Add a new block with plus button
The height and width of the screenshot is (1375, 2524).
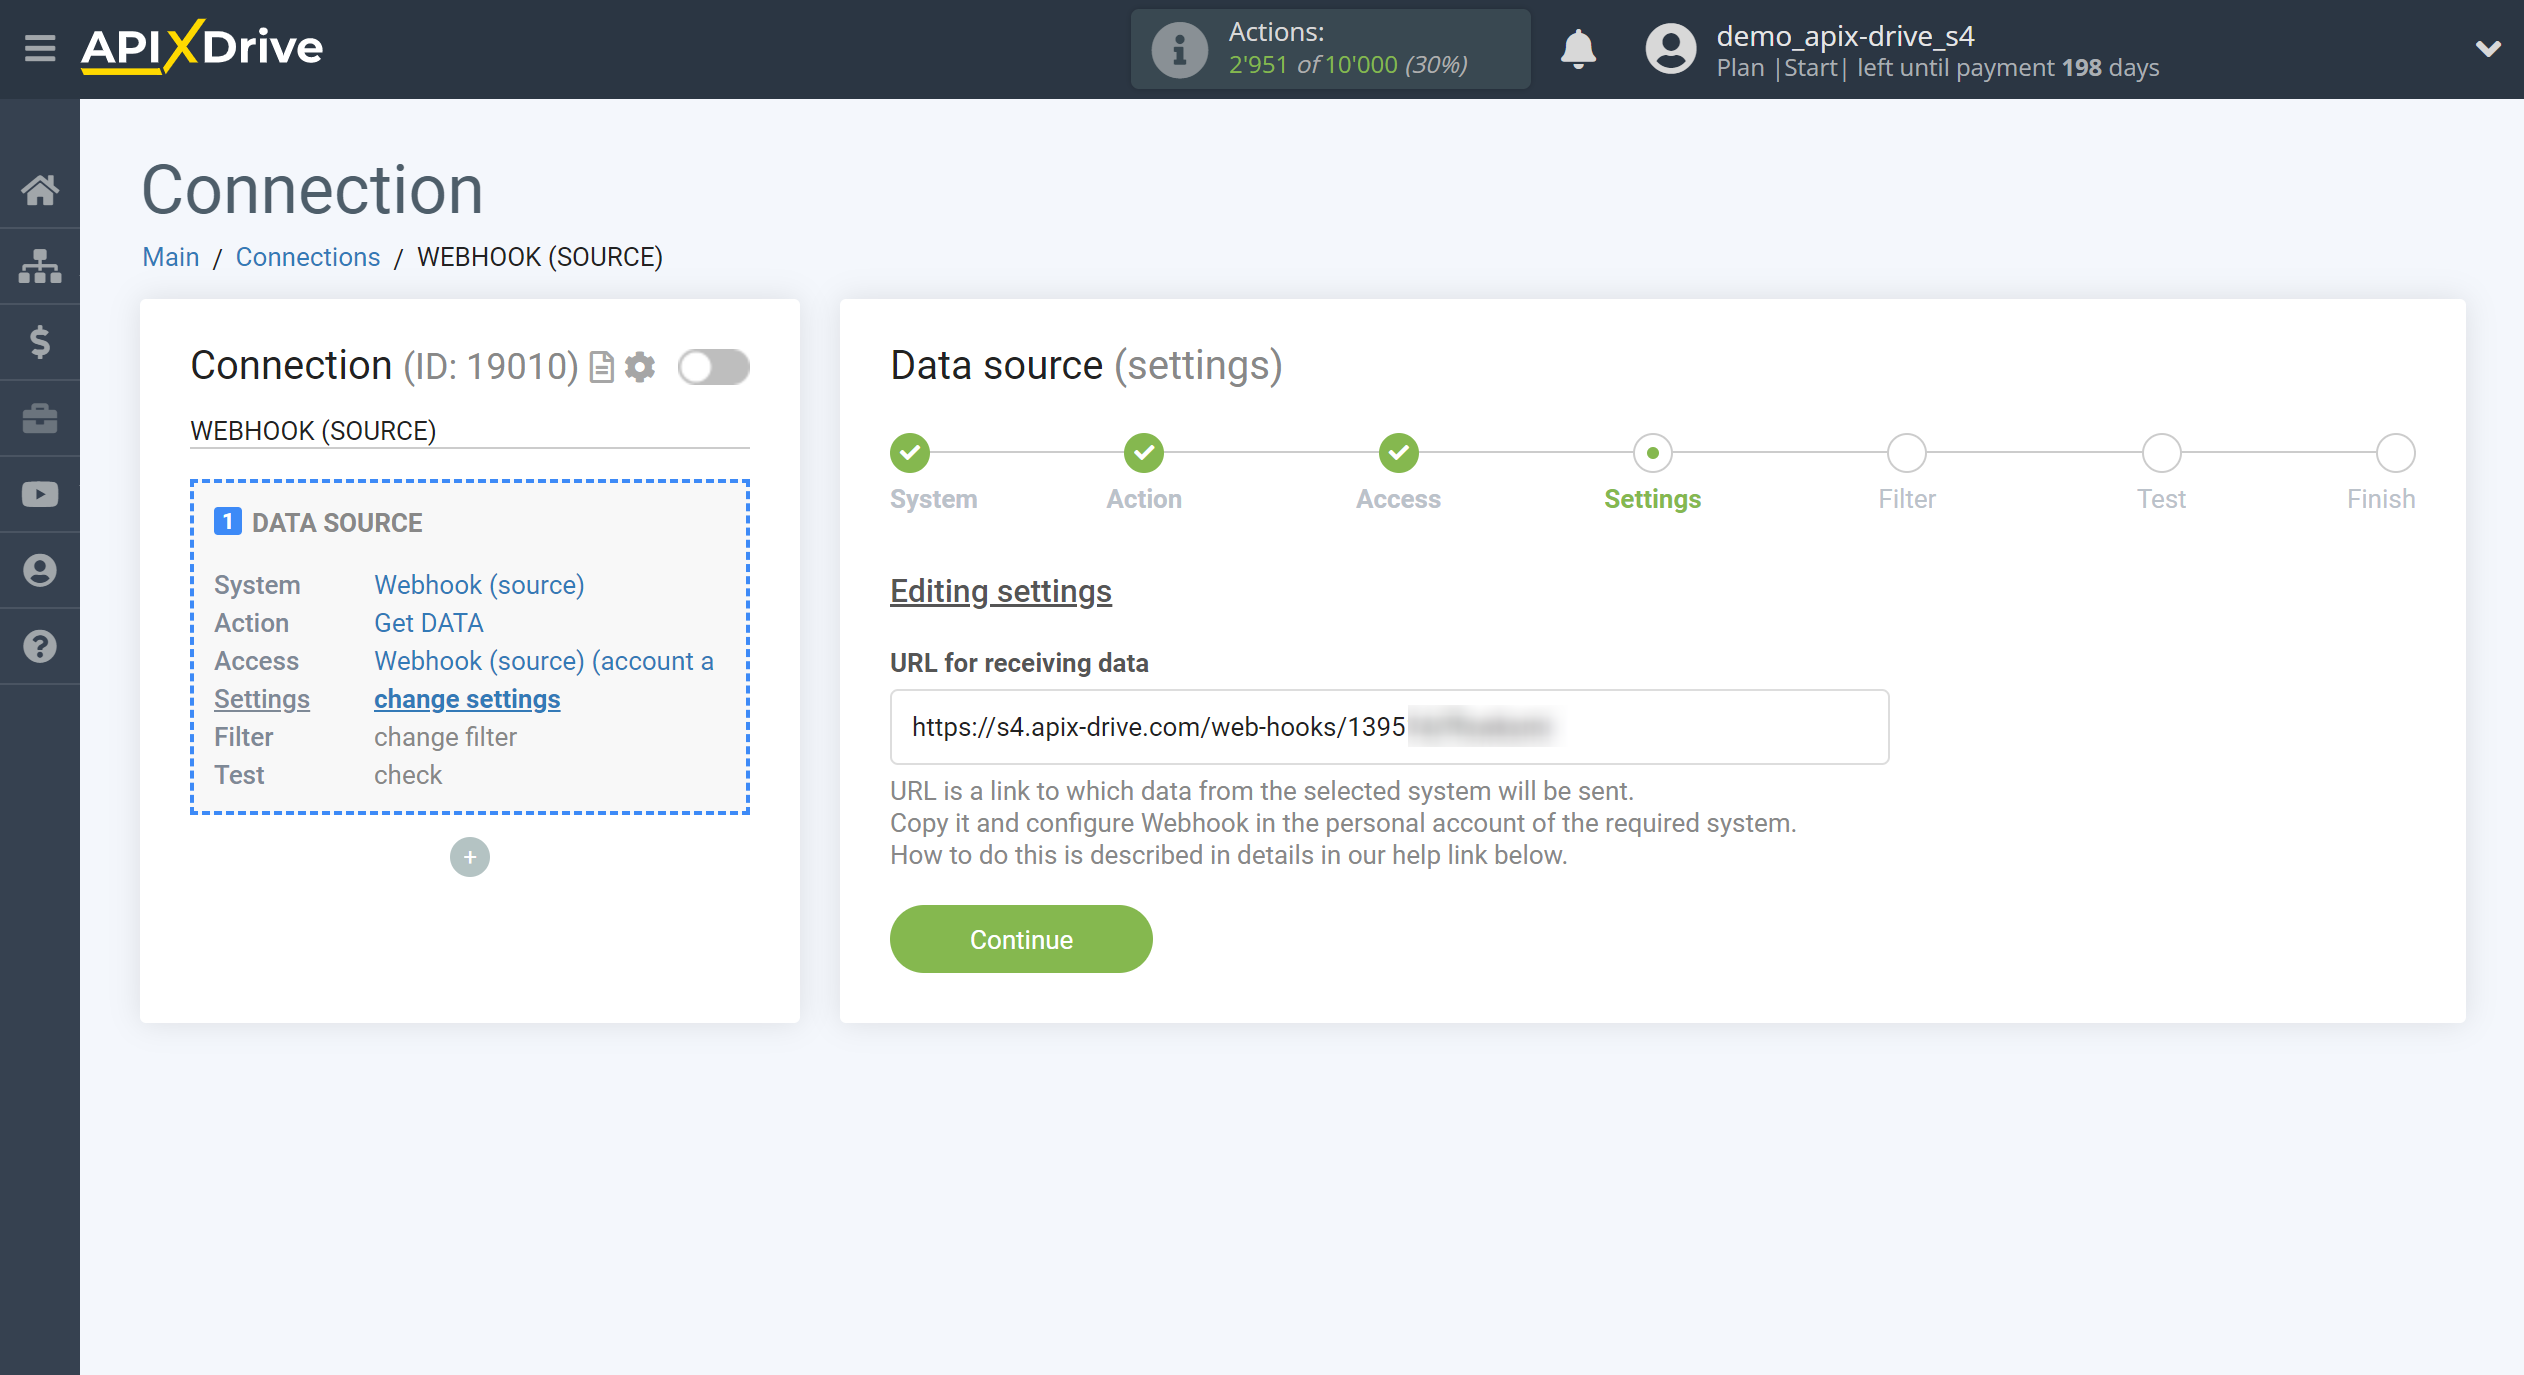coord(470,857)
